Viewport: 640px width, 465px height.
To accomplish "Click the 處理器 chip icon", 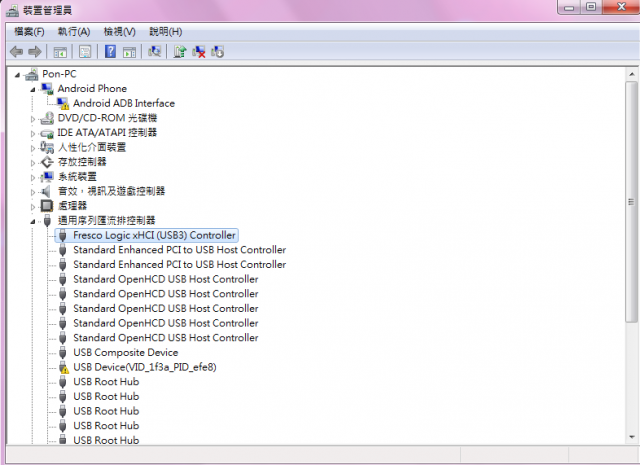I will [x=47, y=206].
